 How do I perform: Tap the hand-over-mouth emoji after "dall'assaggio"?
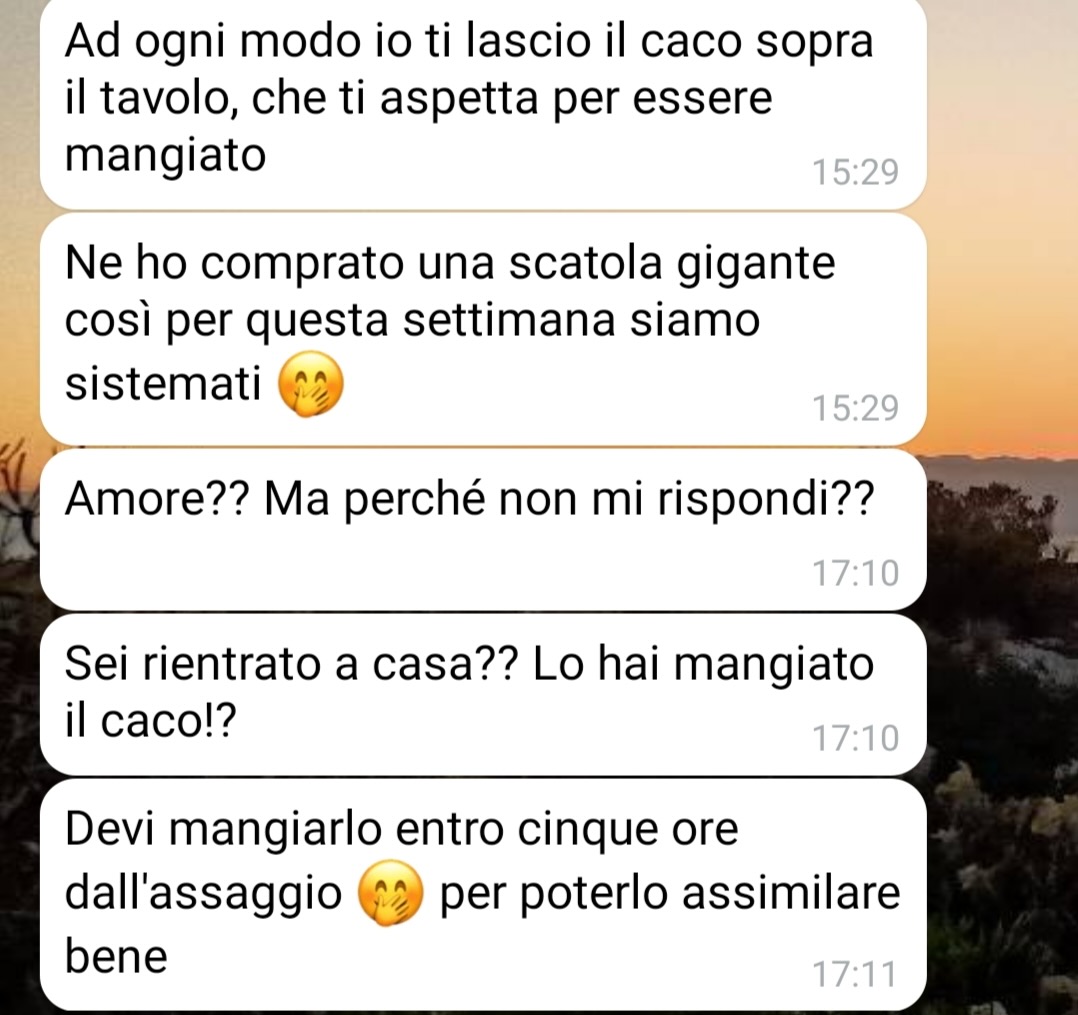(x=391, y=893)
